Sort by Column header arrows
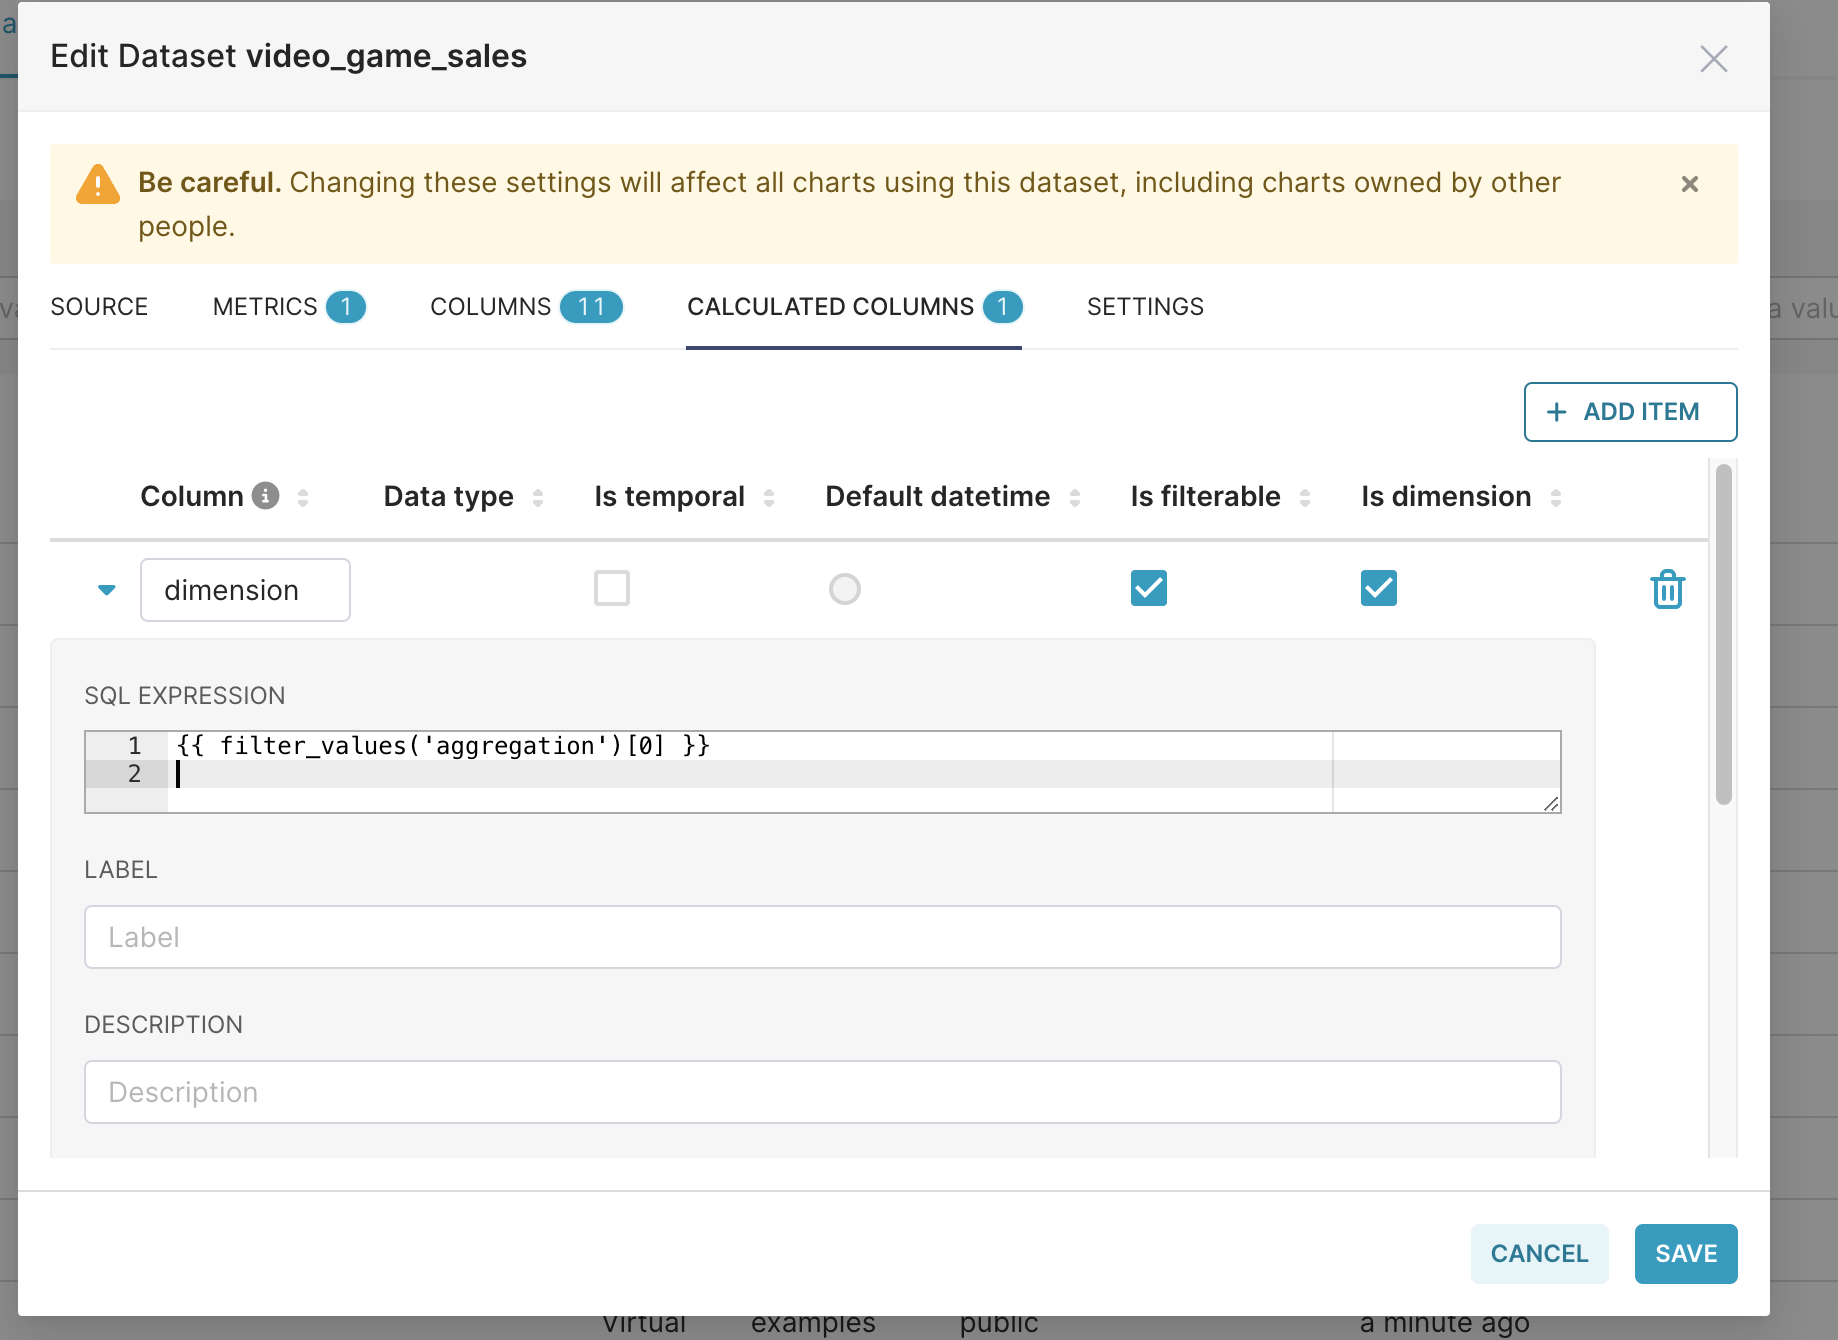 (303, 497)
